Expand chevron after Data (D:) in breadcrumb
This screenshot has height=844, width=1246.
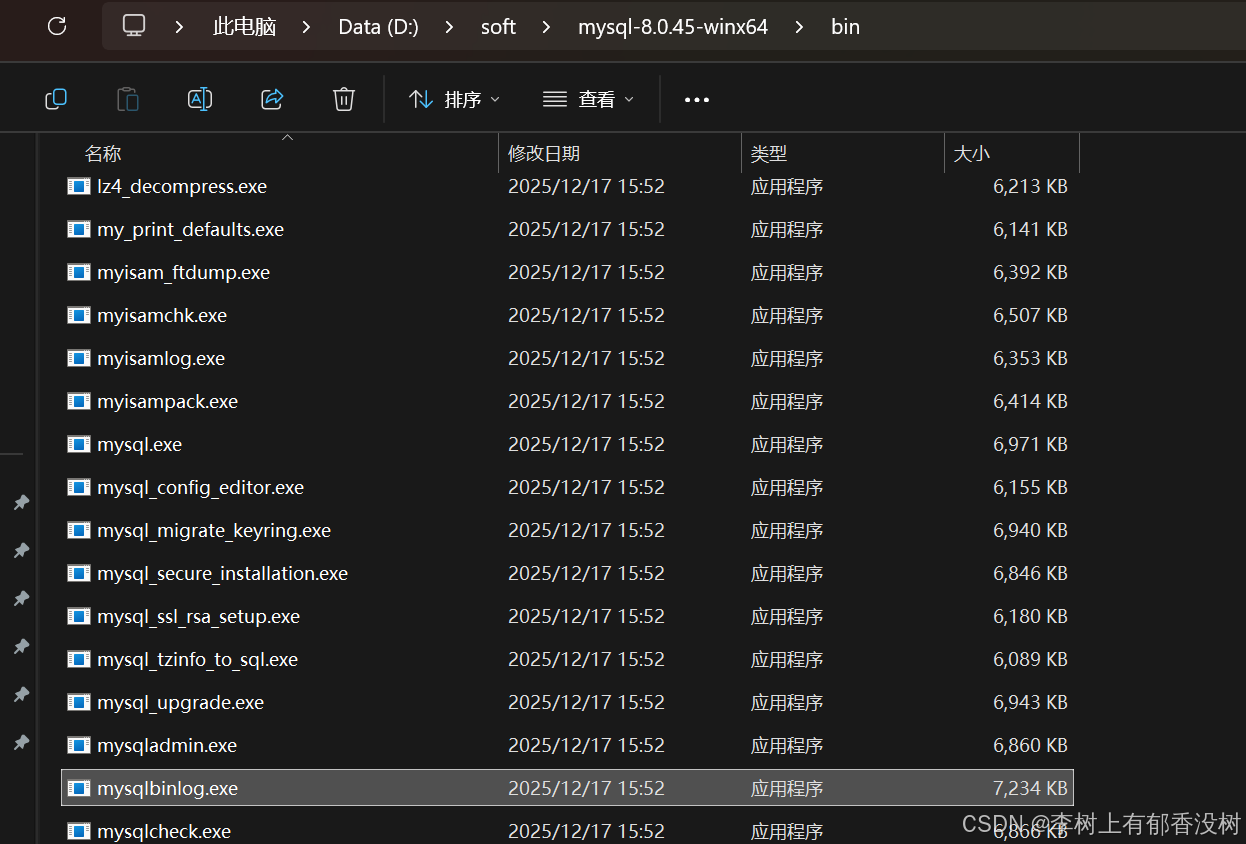click(x=449, y=27)
